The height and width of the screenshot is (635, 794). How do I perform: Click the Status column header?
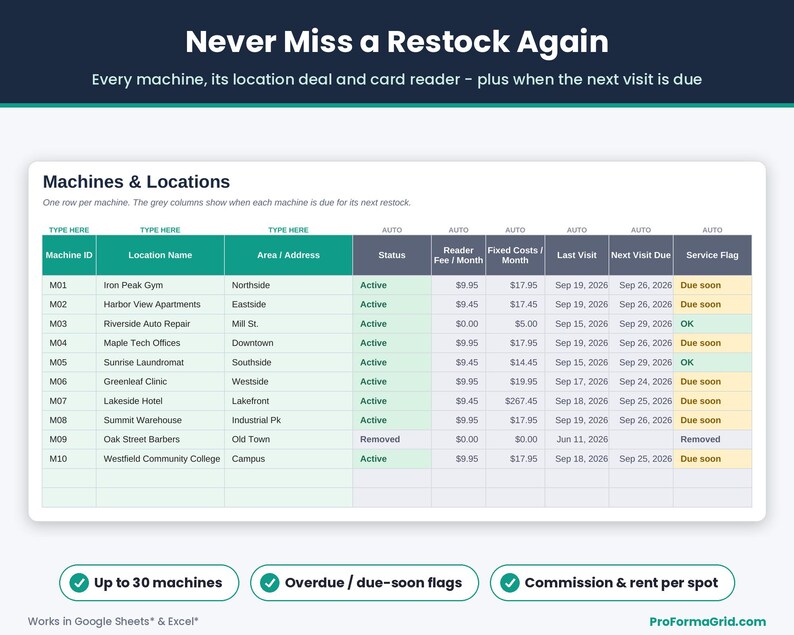click(x=392, y=255)
